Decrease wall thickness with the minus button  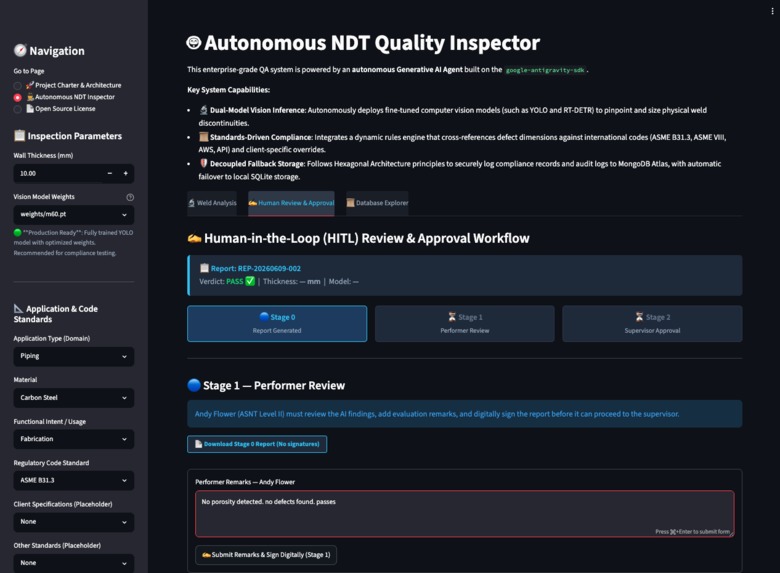tap(109, 173)
